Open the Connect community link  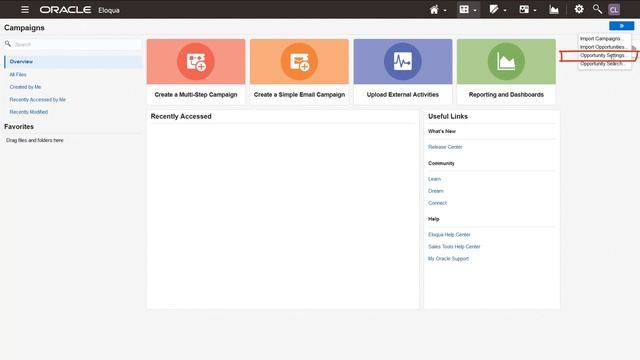[437, 203]
